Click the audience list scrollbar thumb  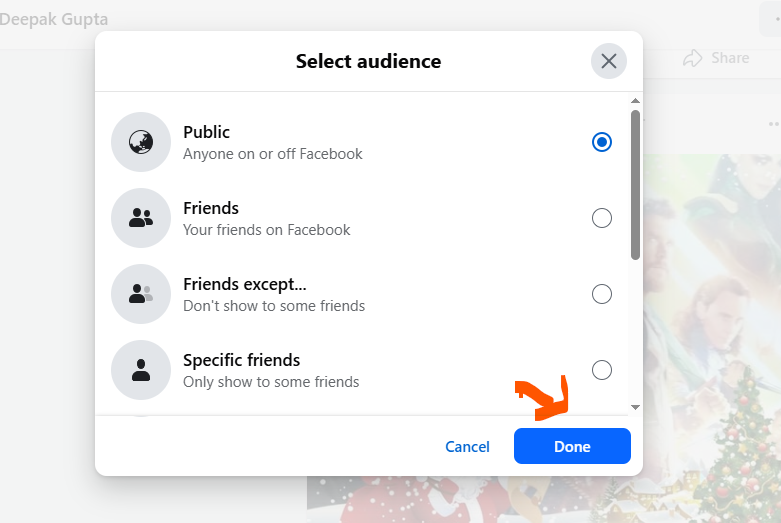pos(635,185)
